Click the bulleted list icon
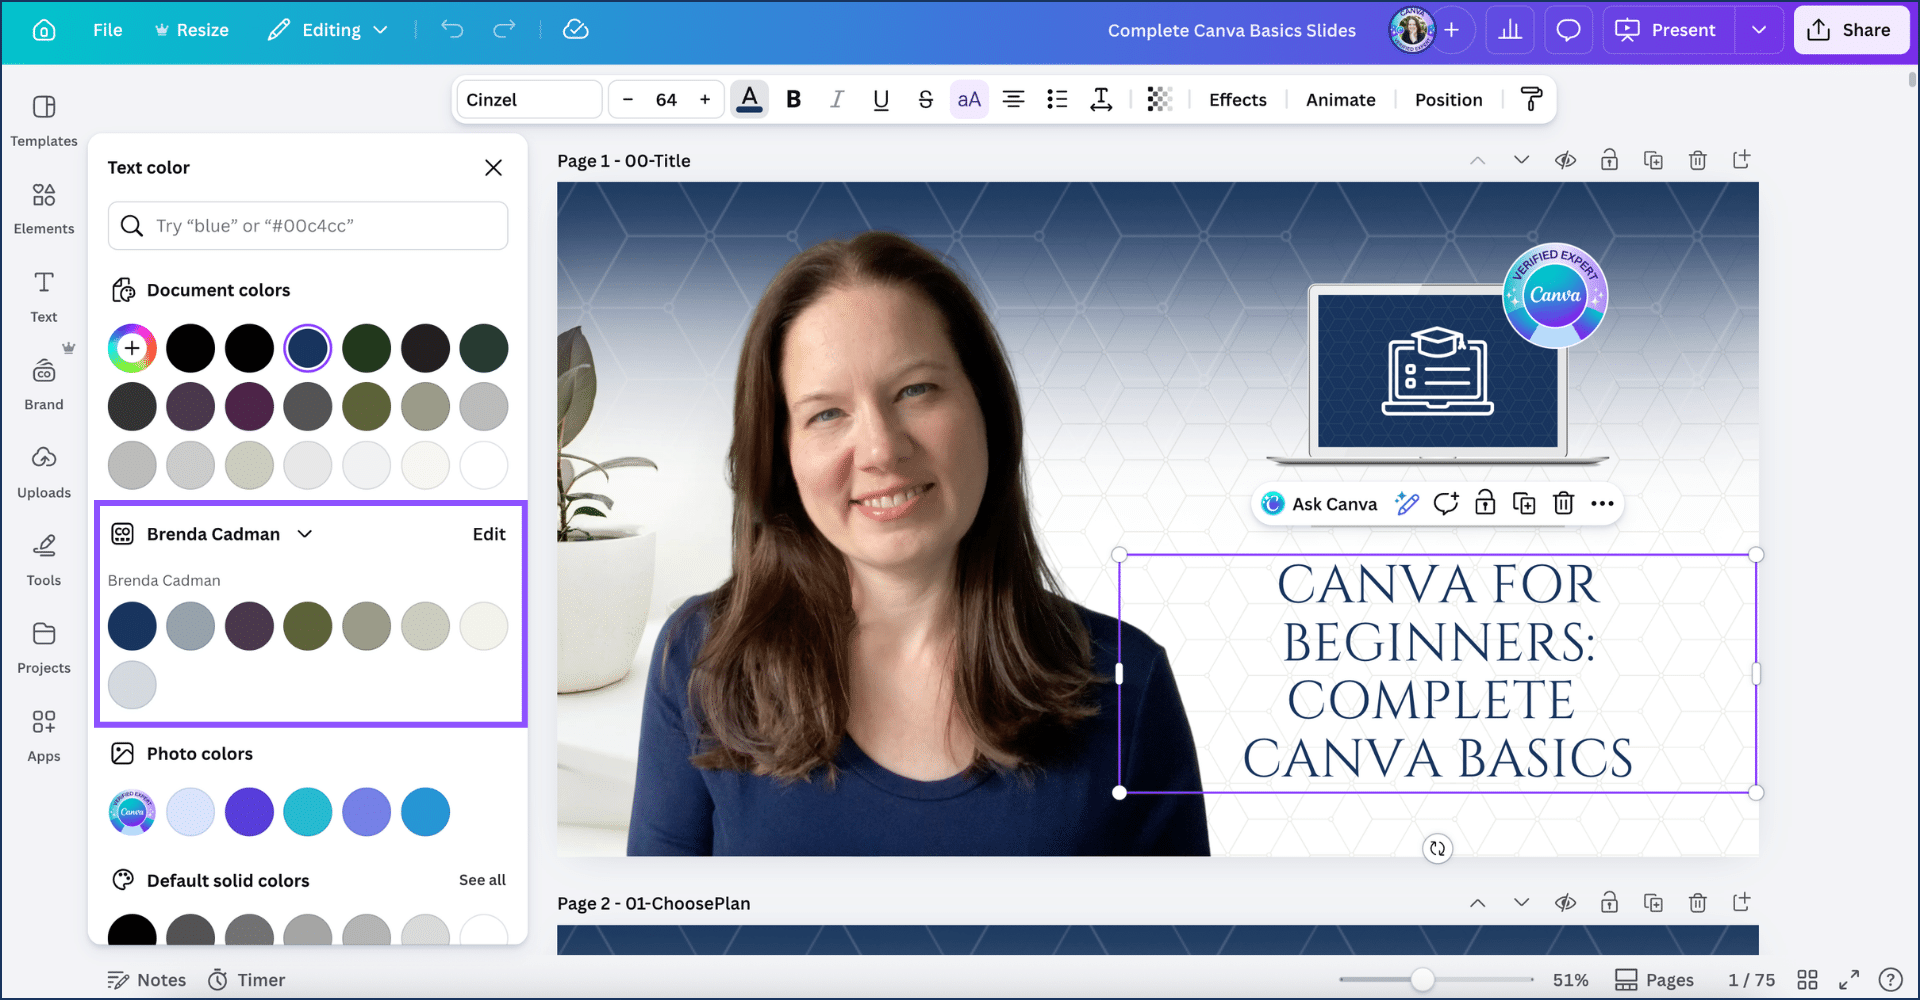The height and width of the screenshot is (1000, 1920). pos(1057,99)
